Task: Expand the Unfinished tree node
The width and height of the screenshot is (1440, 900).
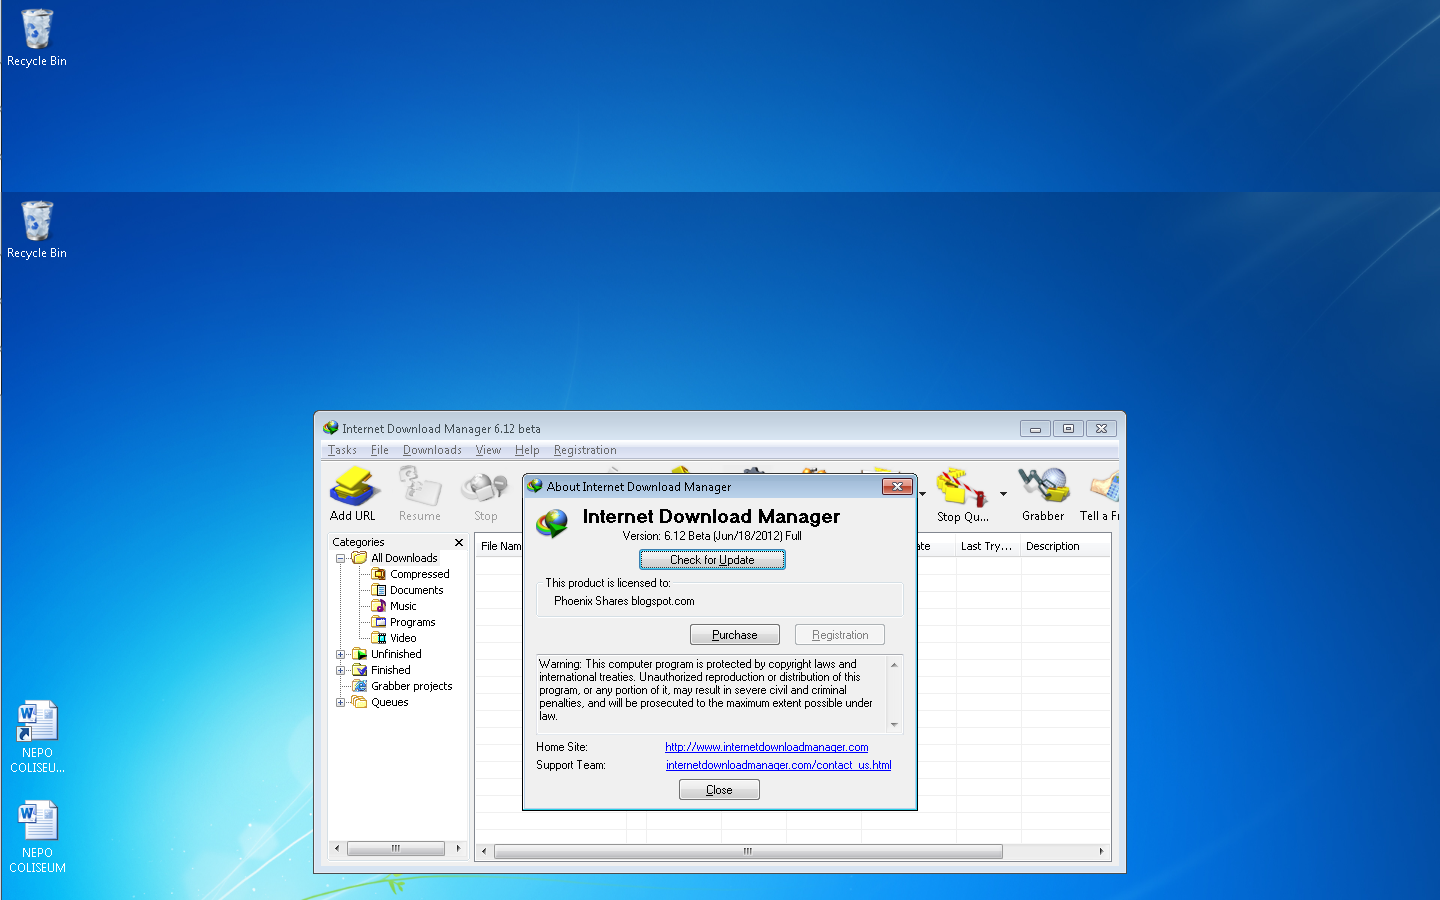Action: click(340, 654)
